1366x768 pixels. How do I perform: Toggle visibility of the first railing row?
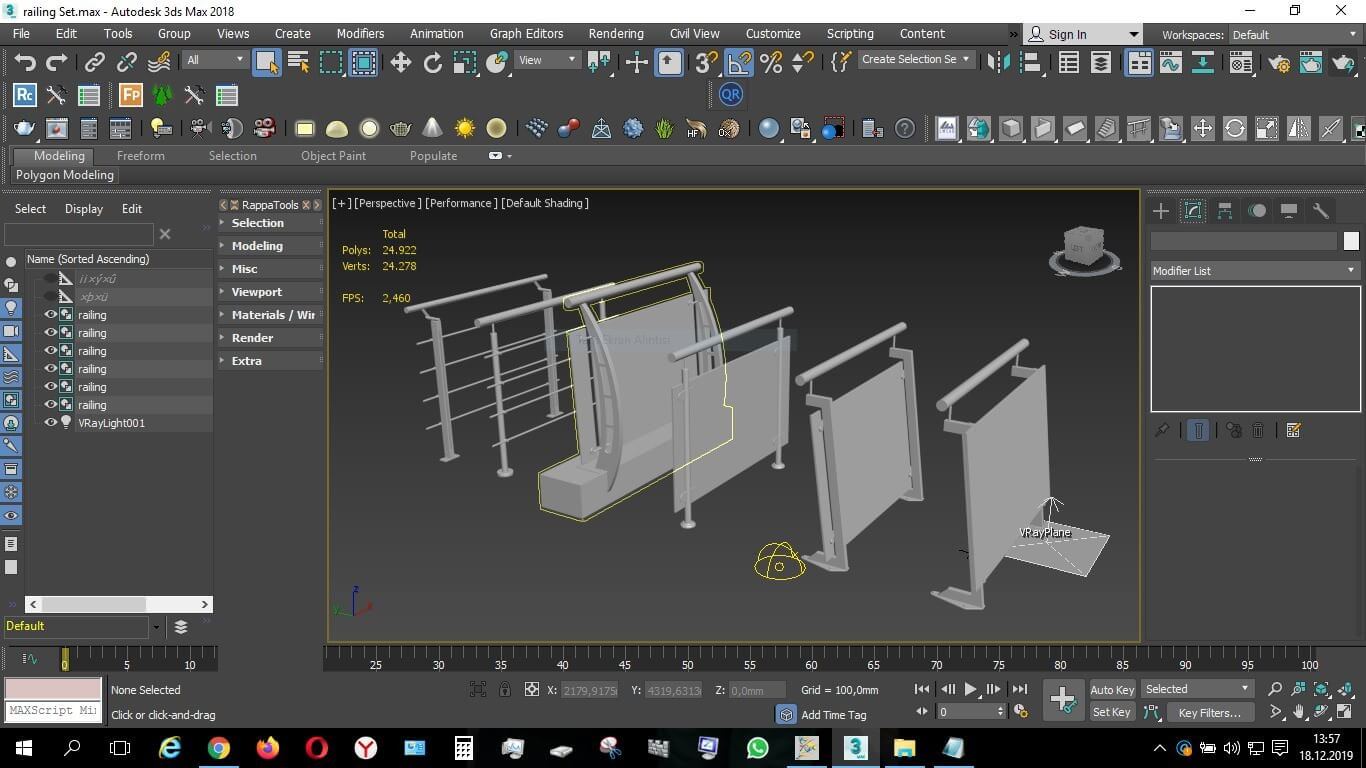(50, 315)
